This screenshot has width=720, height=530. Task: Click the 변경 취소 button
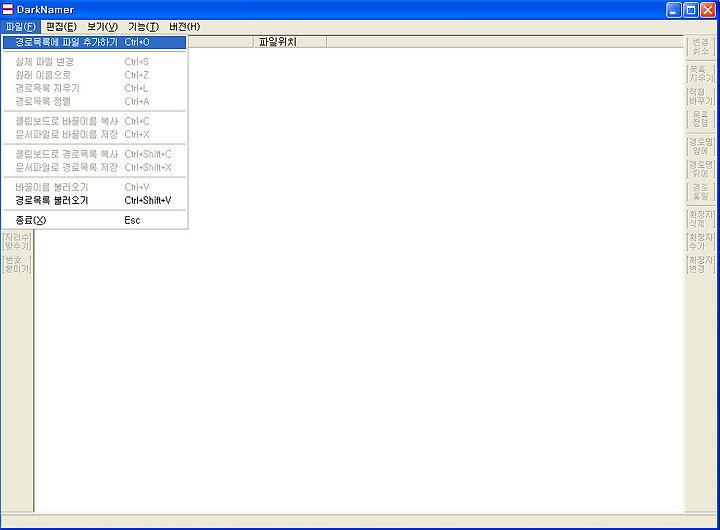(x=700, y=47)
